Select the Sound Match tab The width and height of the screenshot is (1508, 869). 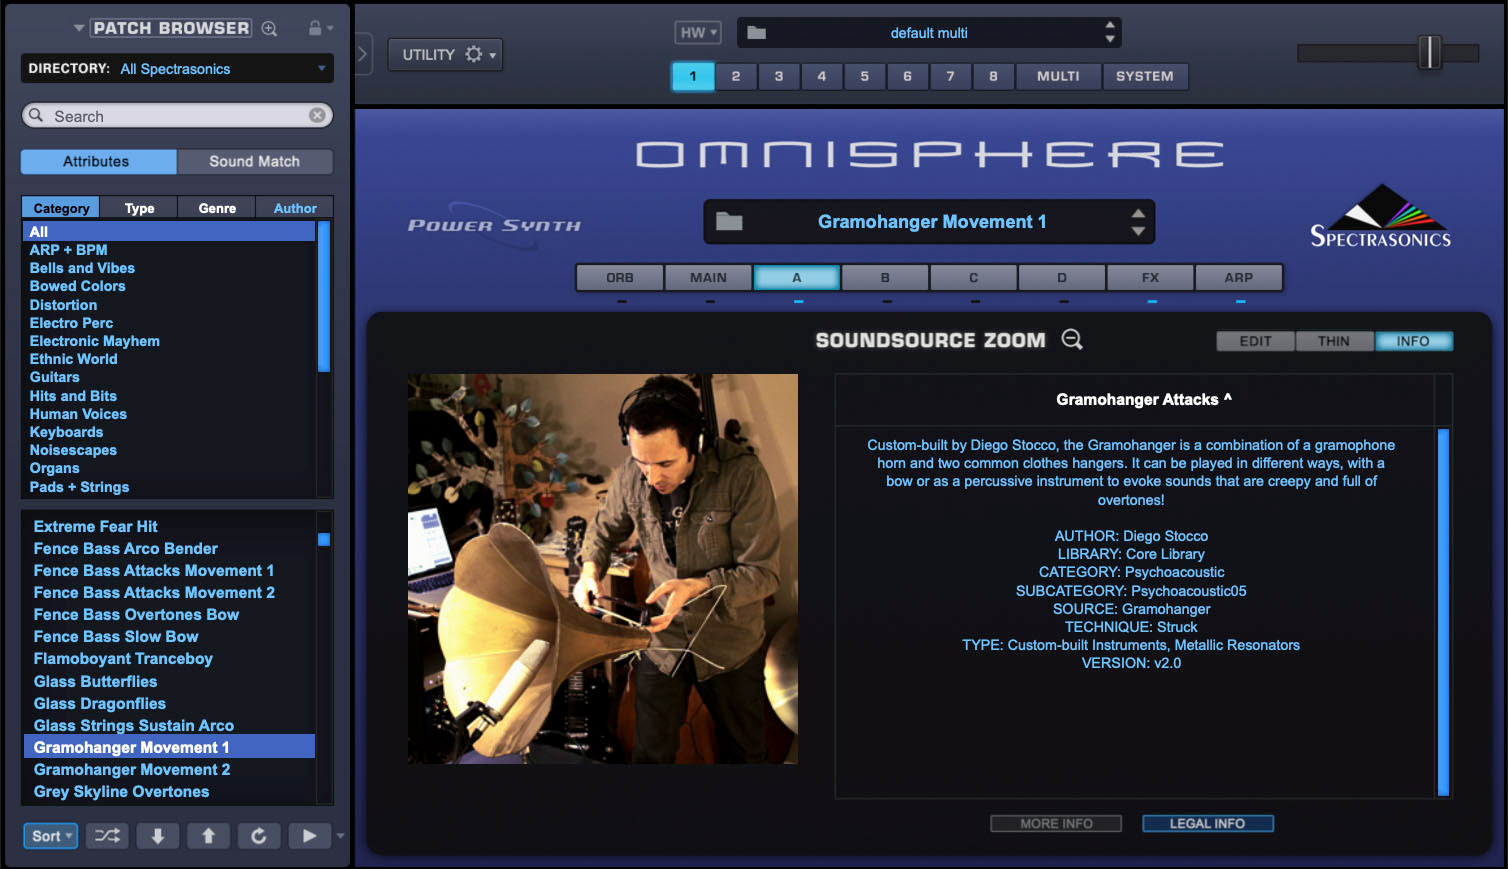255,161
